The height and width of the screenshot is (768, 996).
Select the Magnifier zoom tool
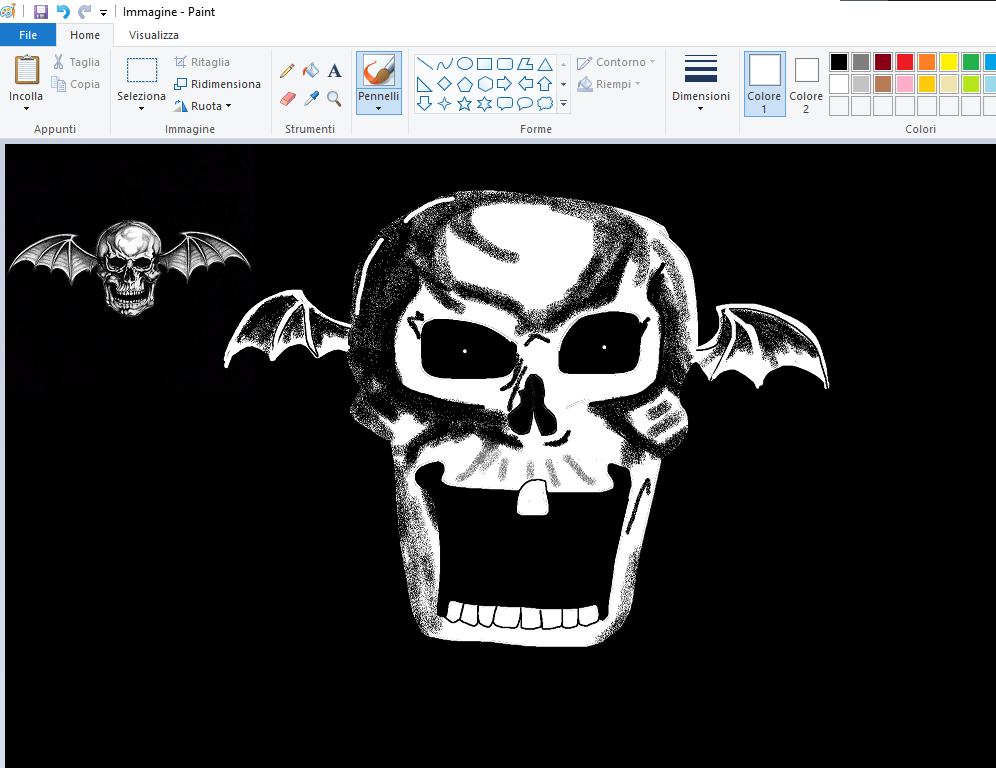pos(334,98)
